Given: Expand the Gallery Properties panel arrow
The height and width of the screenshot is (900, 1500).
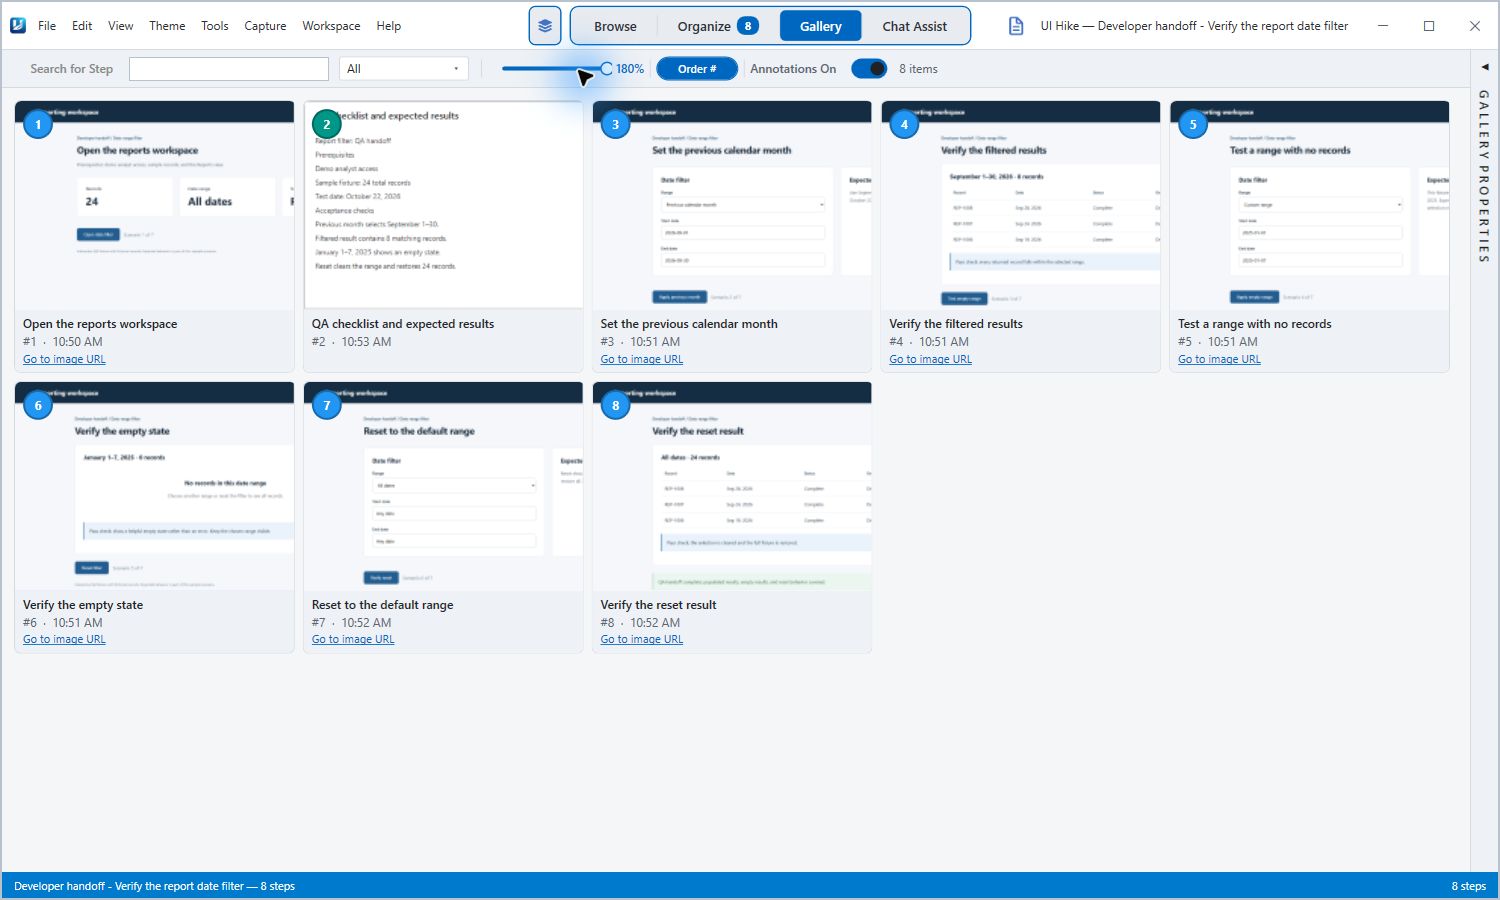Looking at the screenshot, I should (1484, 67).
